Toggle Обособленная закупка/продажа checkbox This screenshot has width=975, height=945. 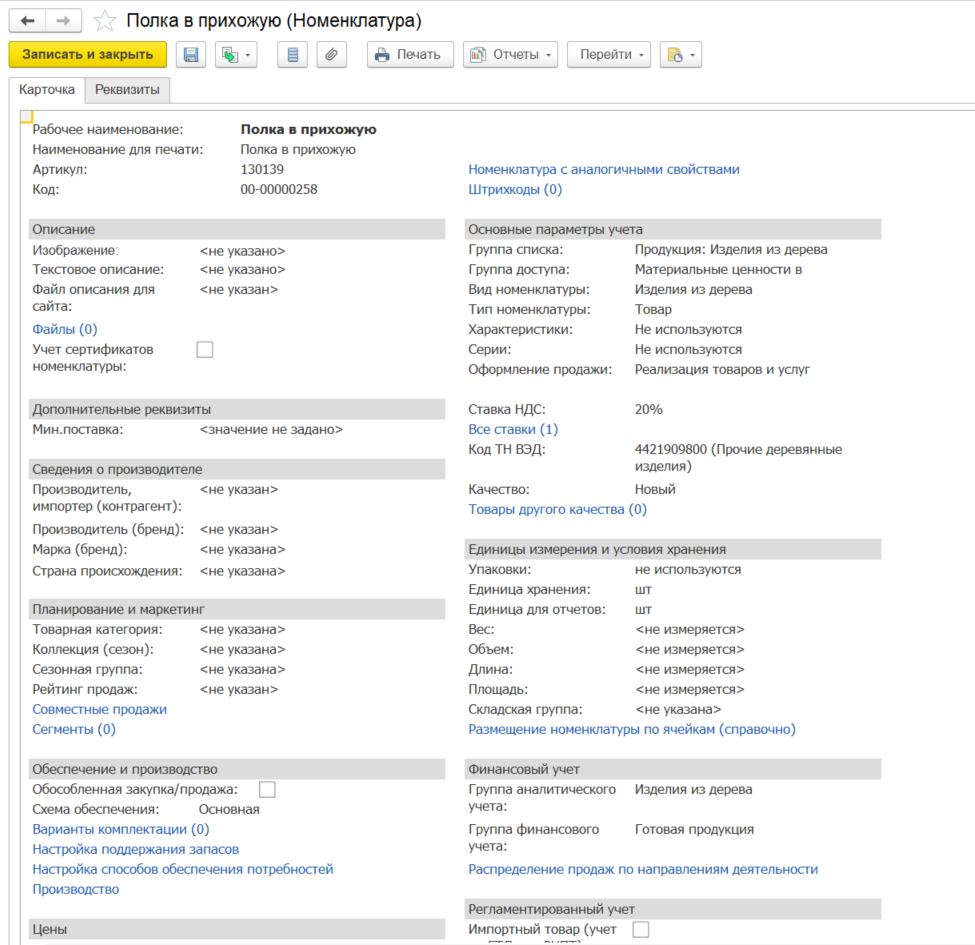tap(267, 789)
